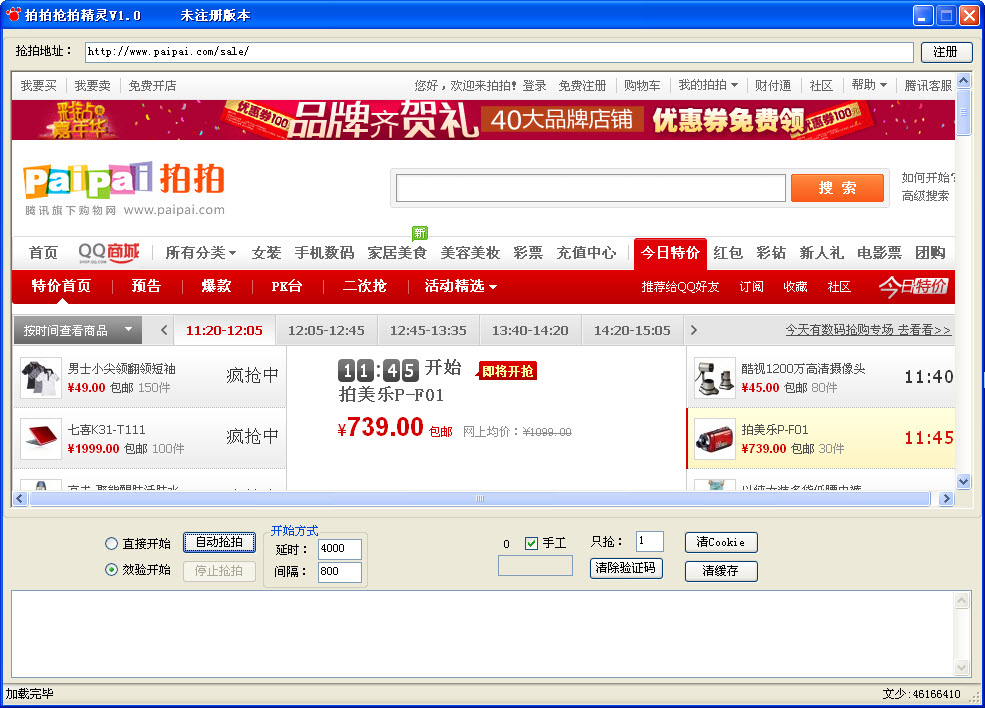Select 直接开始 radio option
This screenshot has height=708, width=985.
[x=111, y=543]
